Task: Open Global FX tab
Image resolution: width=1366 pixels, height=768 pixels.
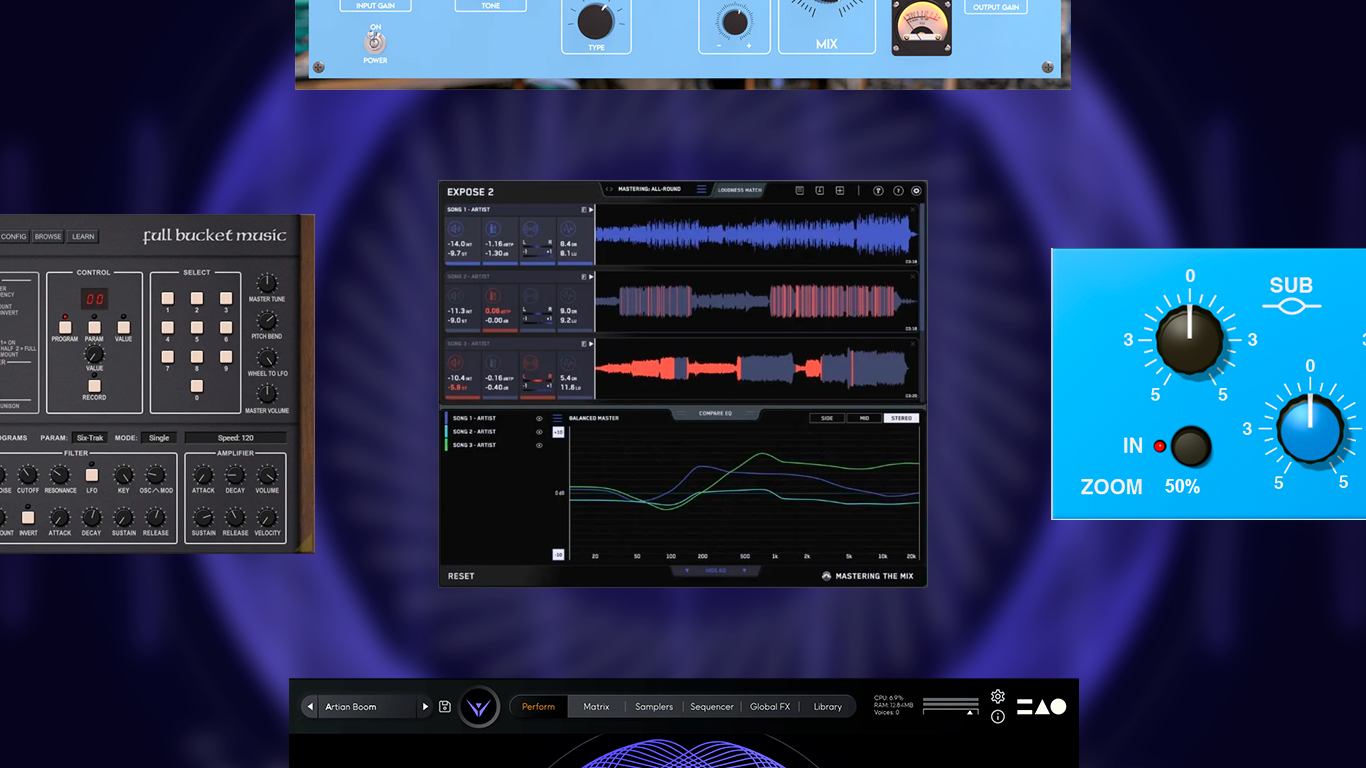Action: [770, 706]
